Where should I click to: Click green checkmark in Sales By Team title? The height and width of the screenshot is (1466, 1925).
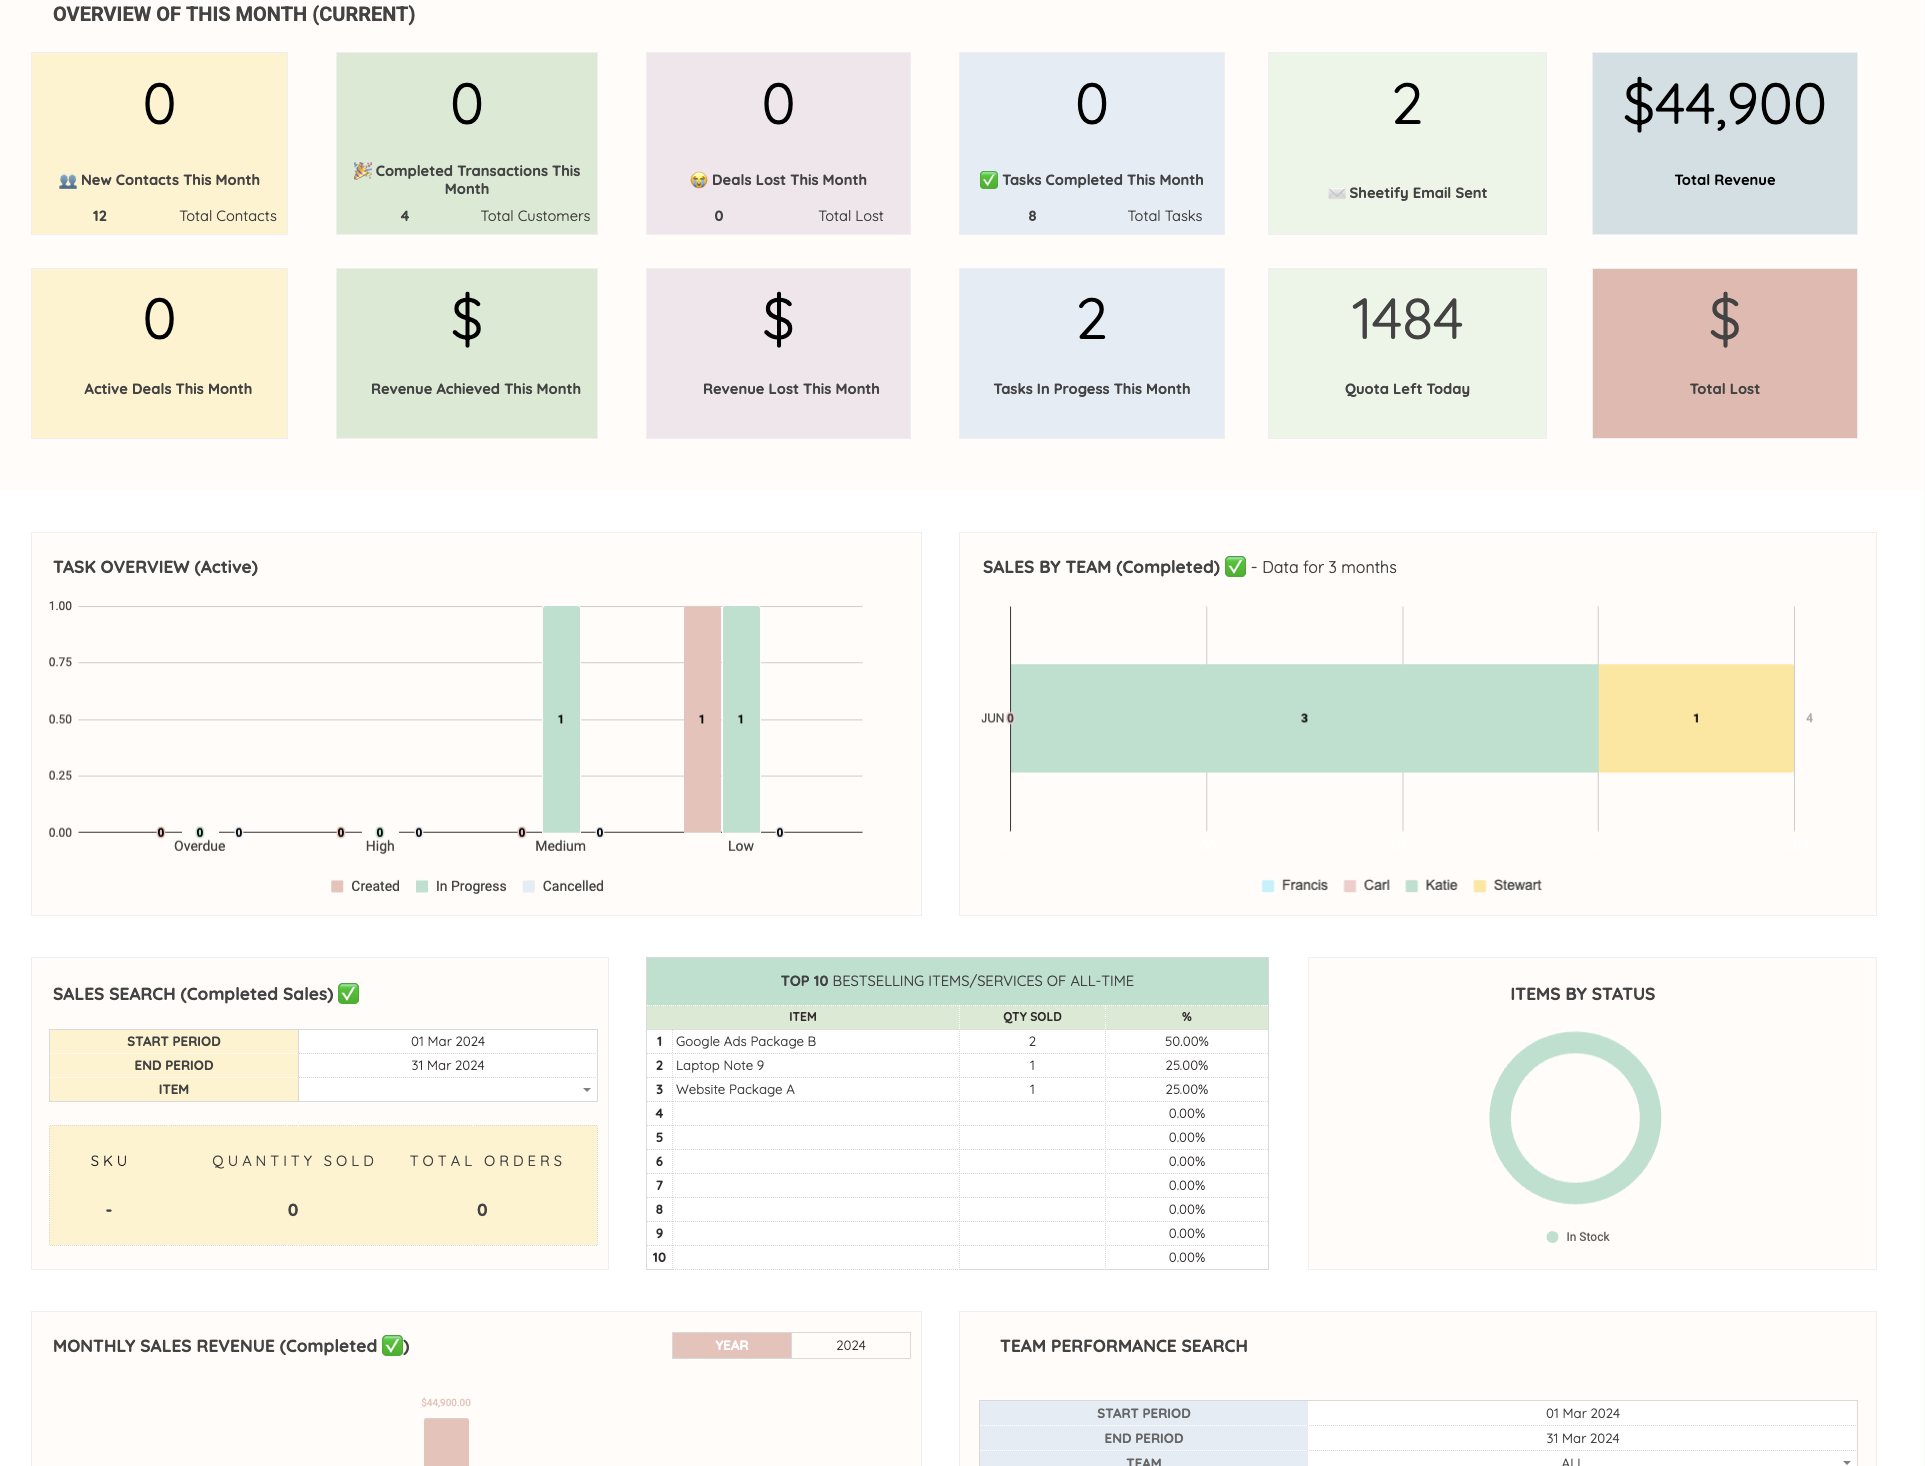[1235, 567]
